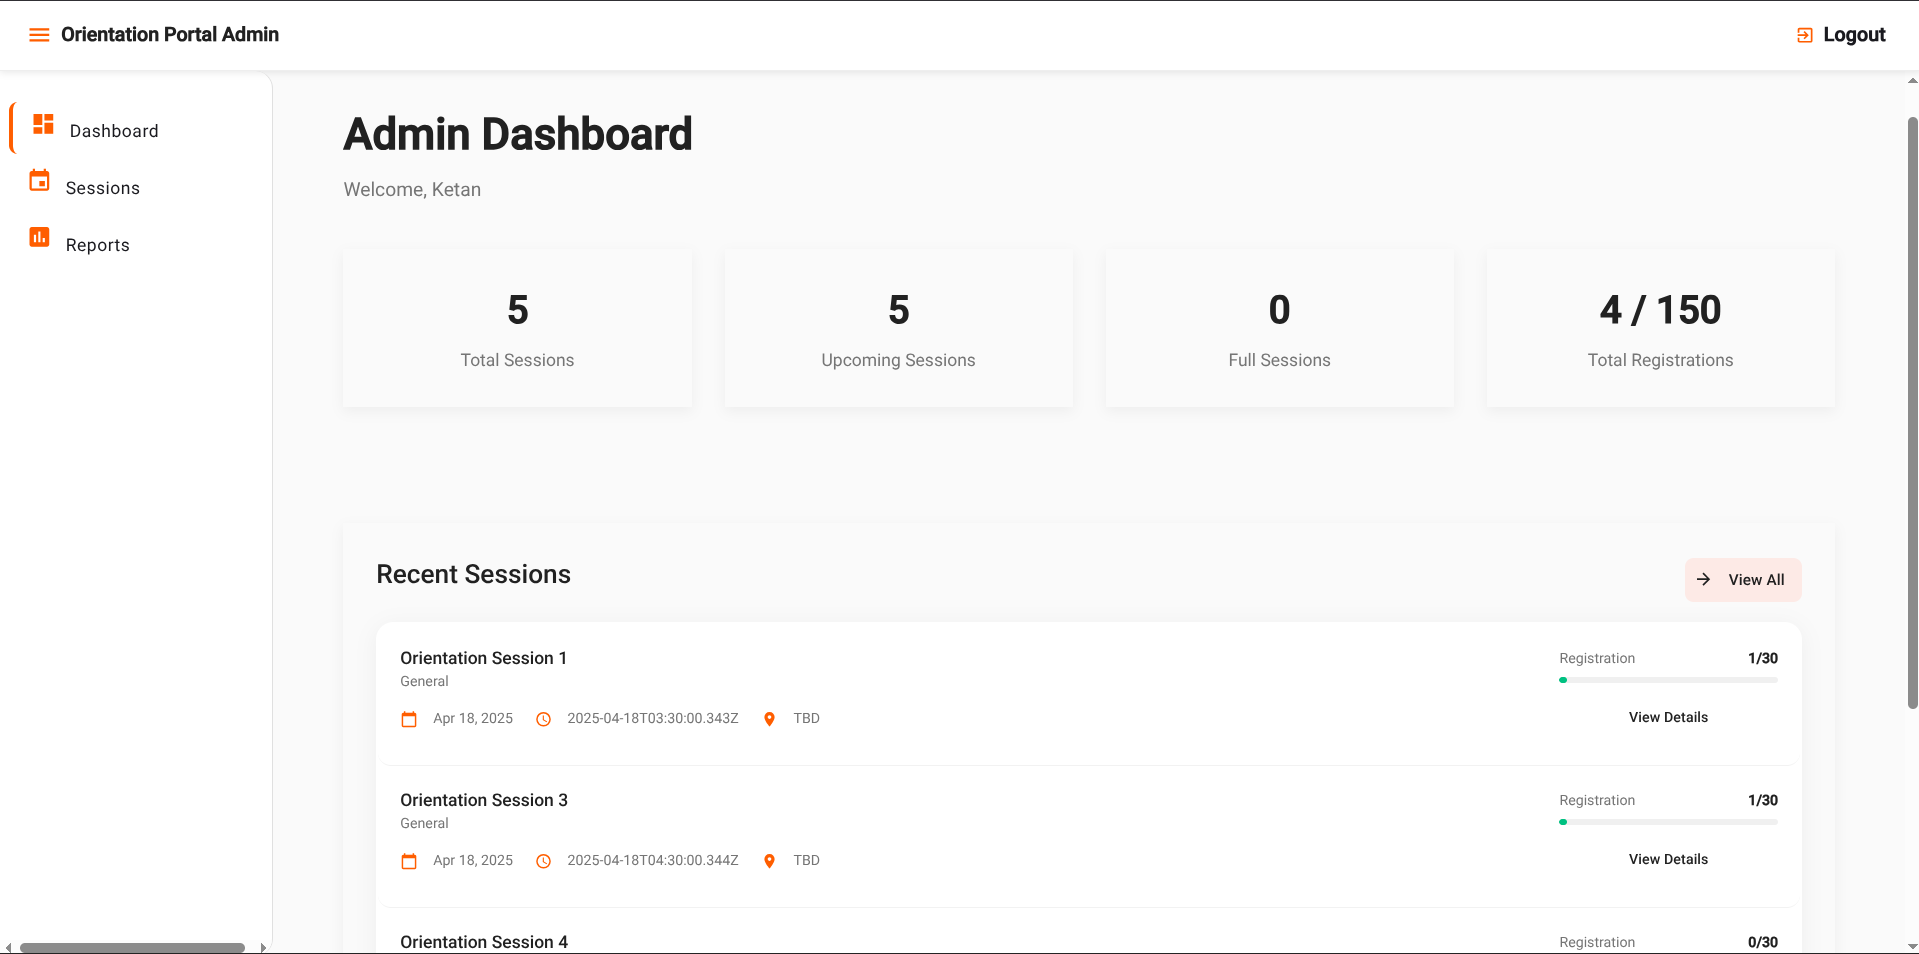Switch to Dashboard in sidebar

(x=113, y=130)
